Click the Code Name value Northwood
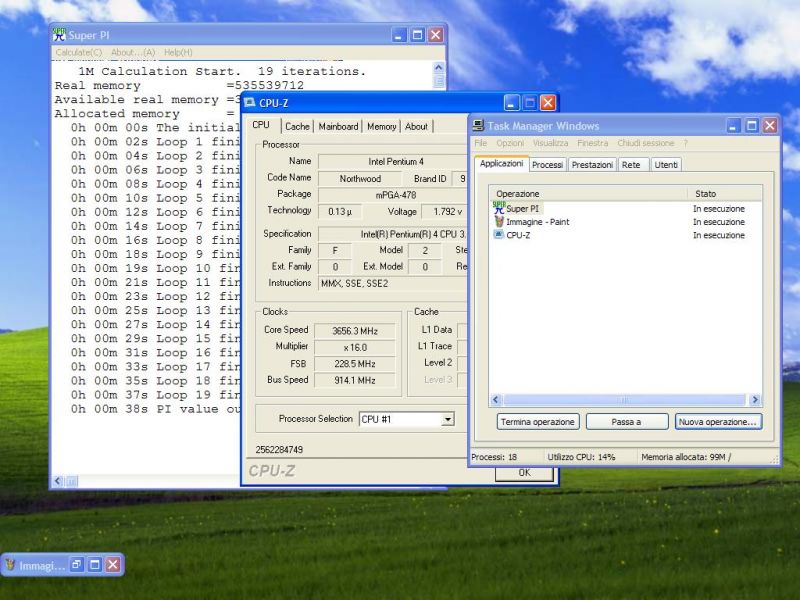Viewport: 800px width, 600px height. 360,179
